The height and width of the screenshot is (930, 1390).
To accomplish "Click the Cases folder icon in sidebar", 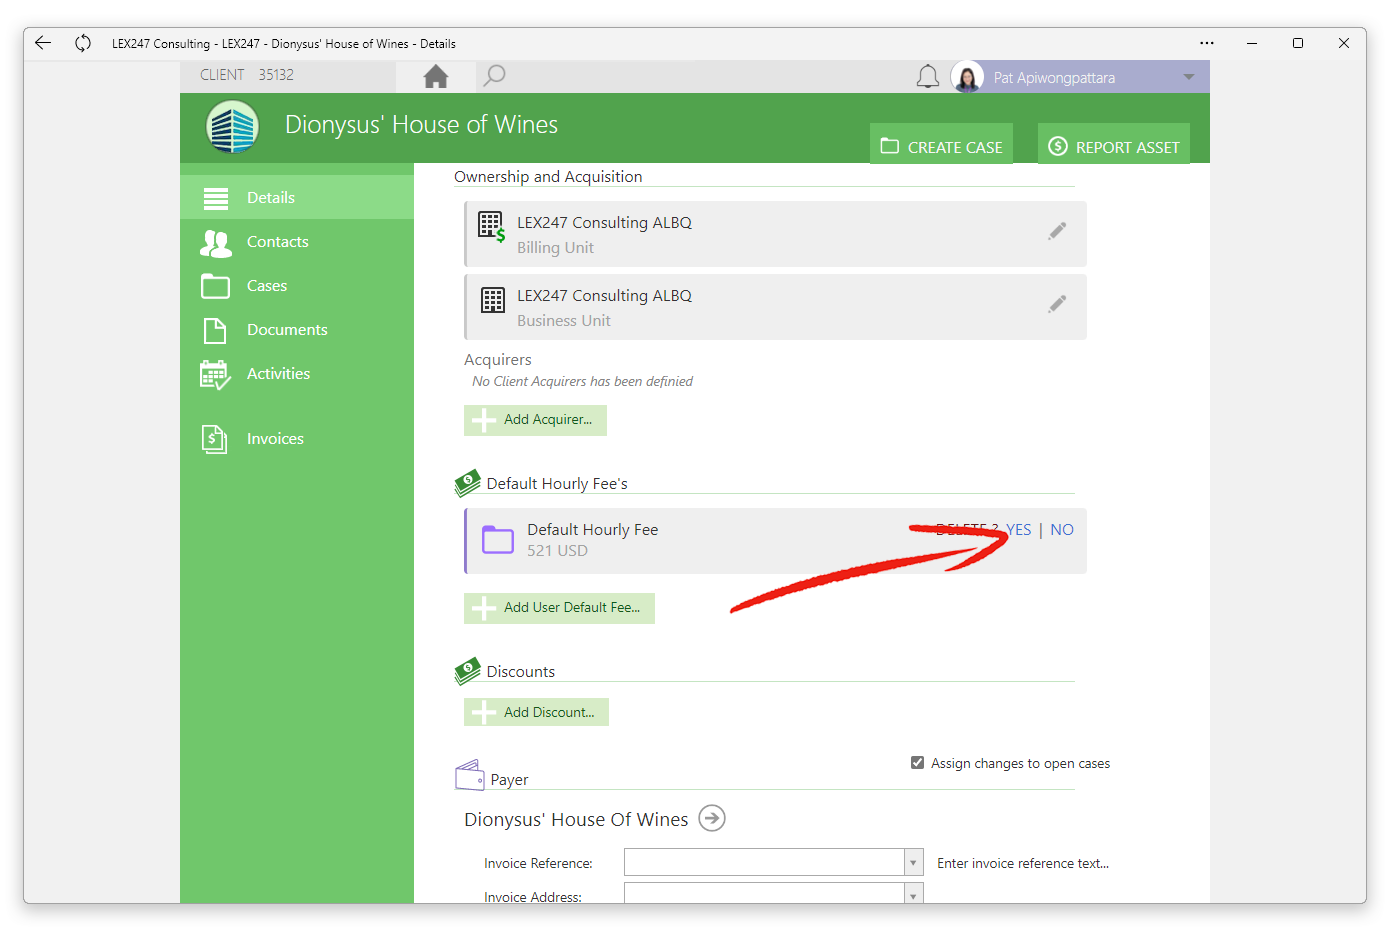I will 215,286.
